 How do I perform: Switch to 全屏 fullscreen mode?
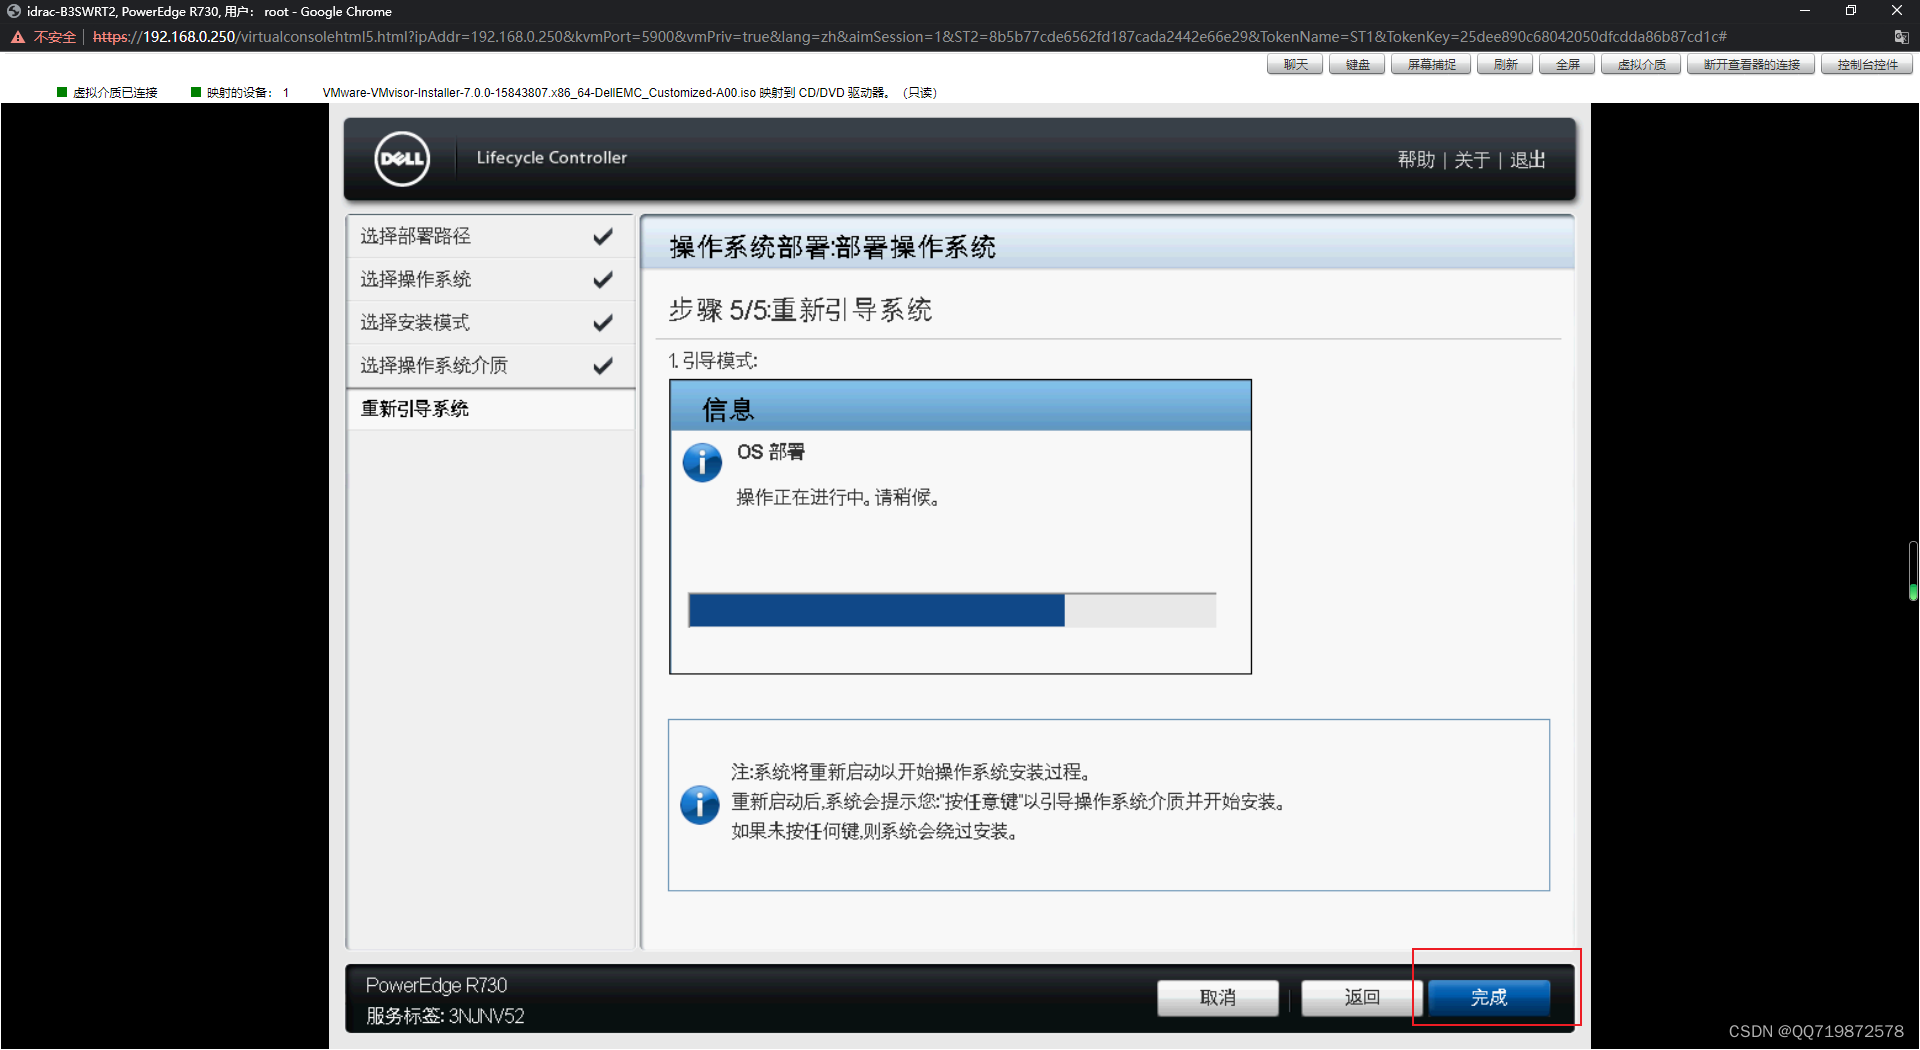pos(1567,65)
